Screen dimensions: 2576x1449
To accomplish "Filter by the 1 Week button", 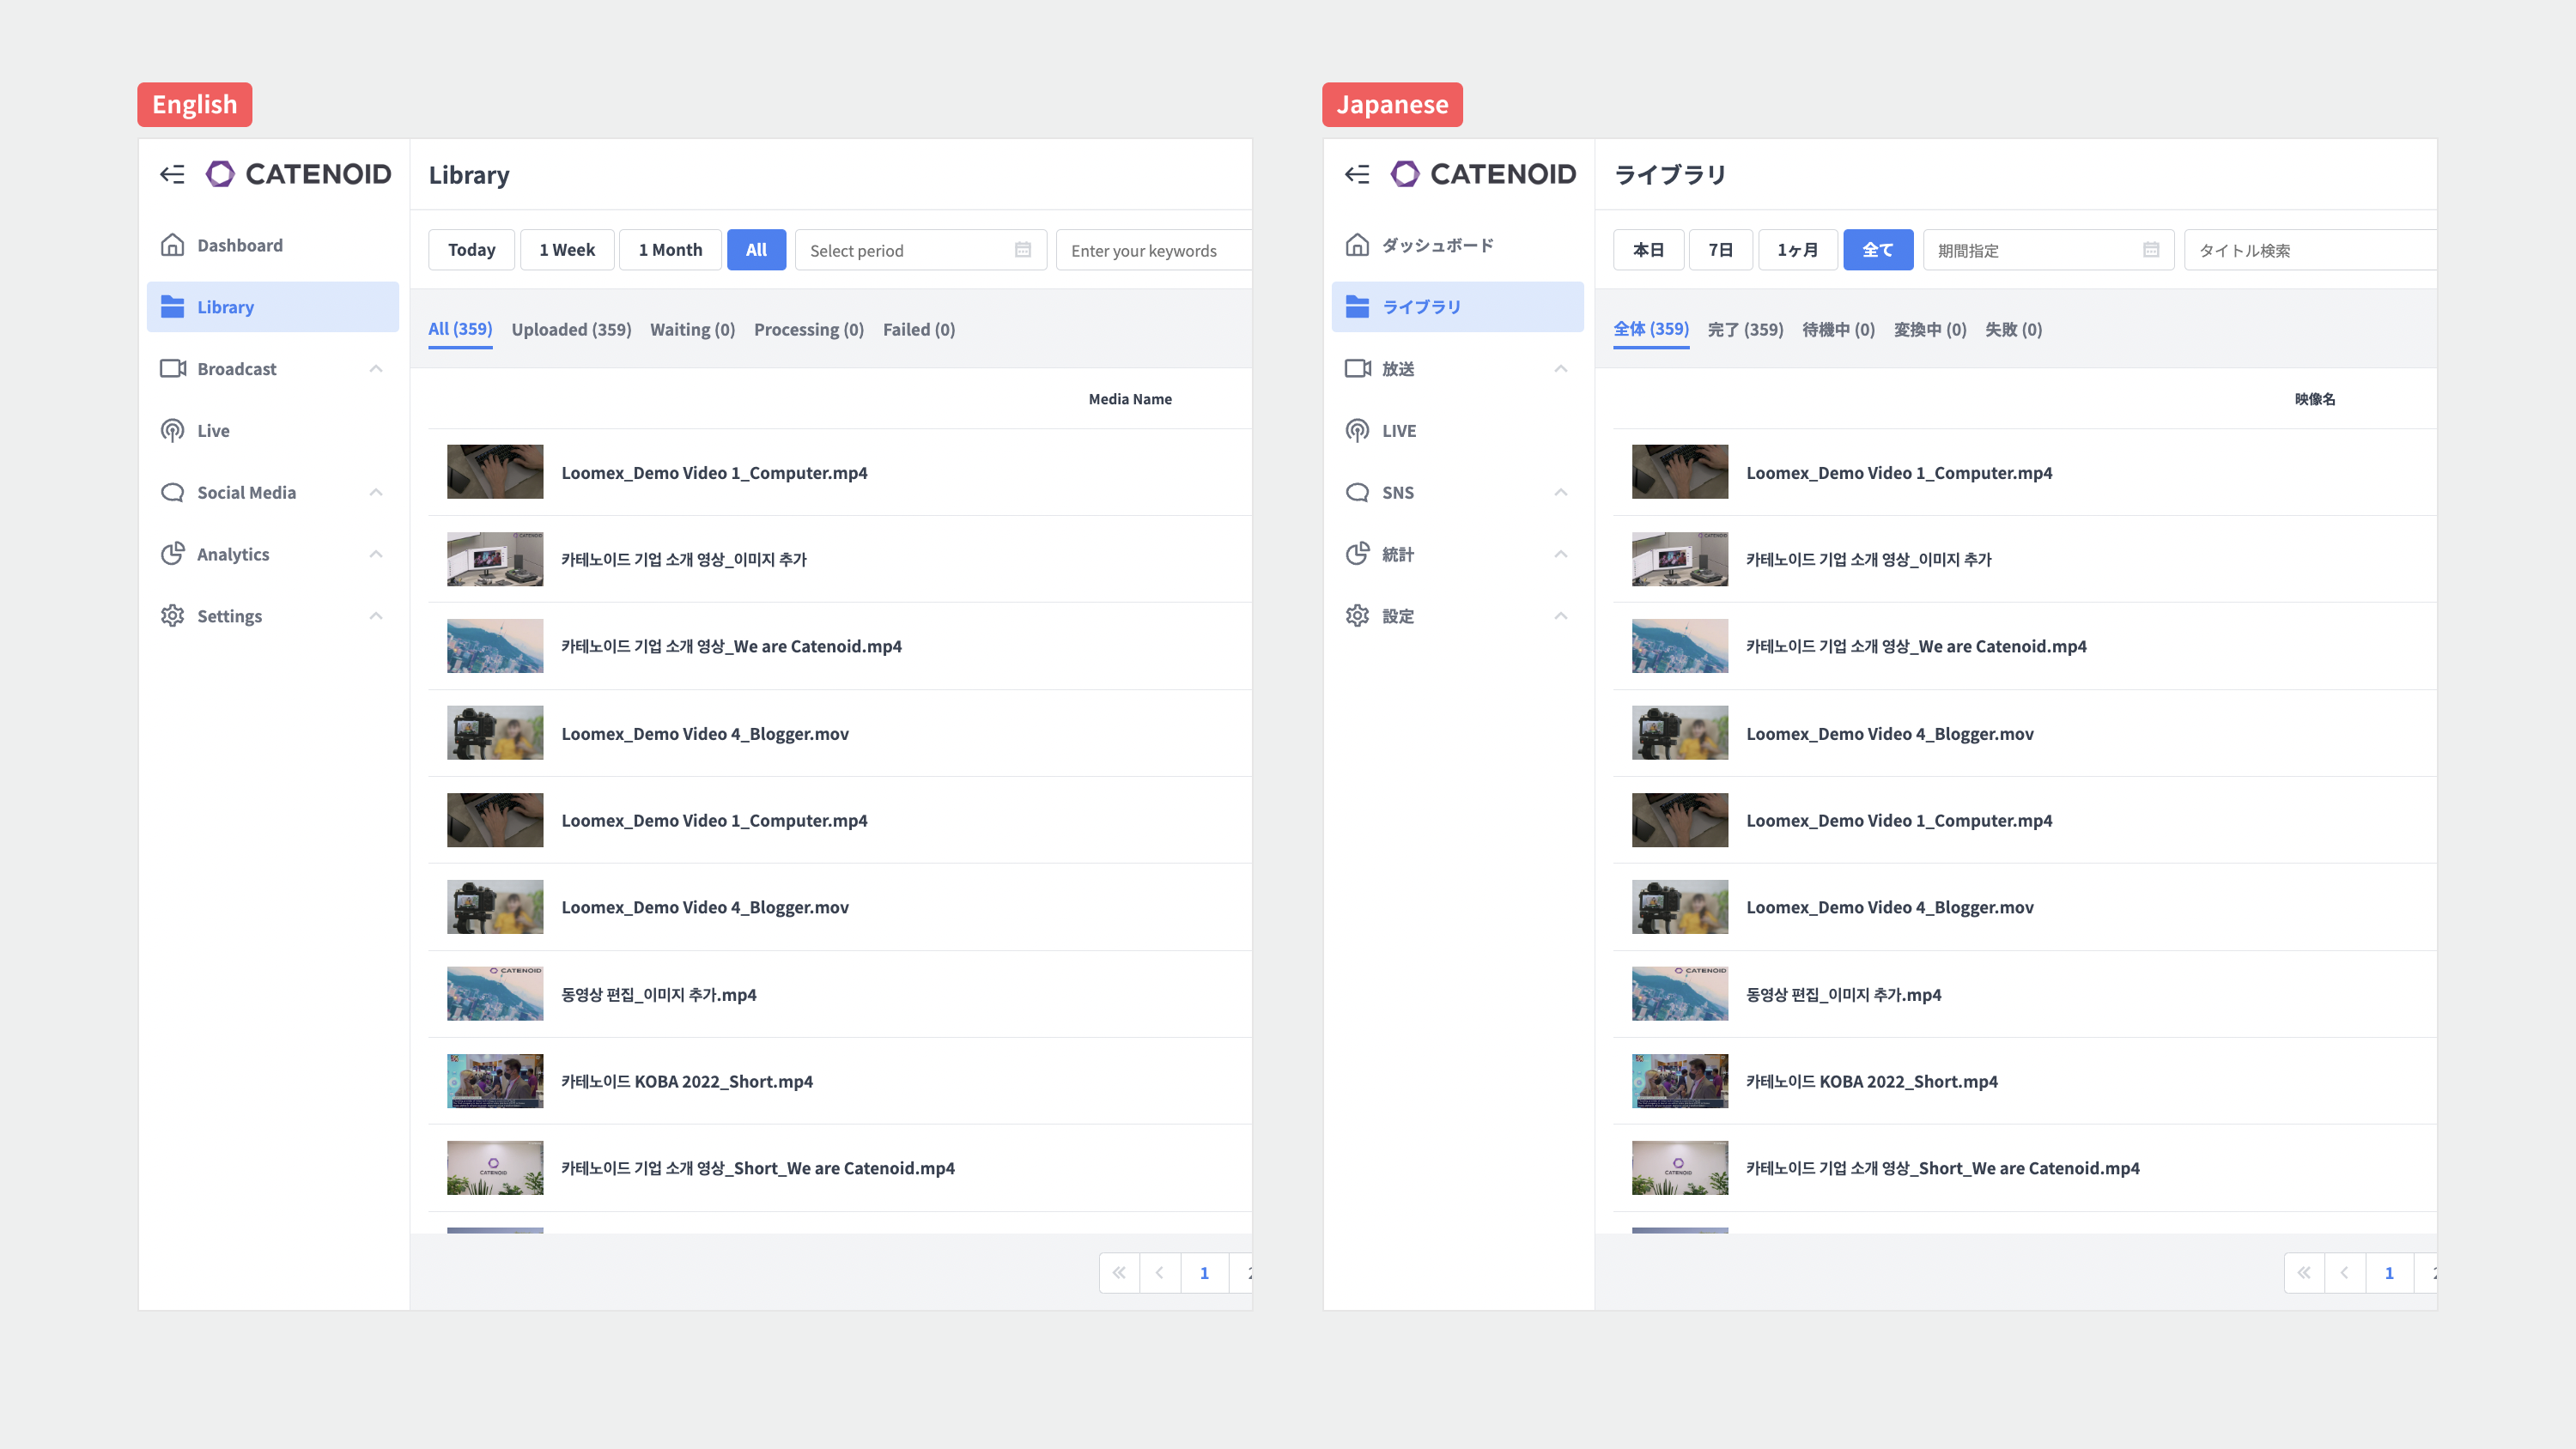I will pos(566,250).
